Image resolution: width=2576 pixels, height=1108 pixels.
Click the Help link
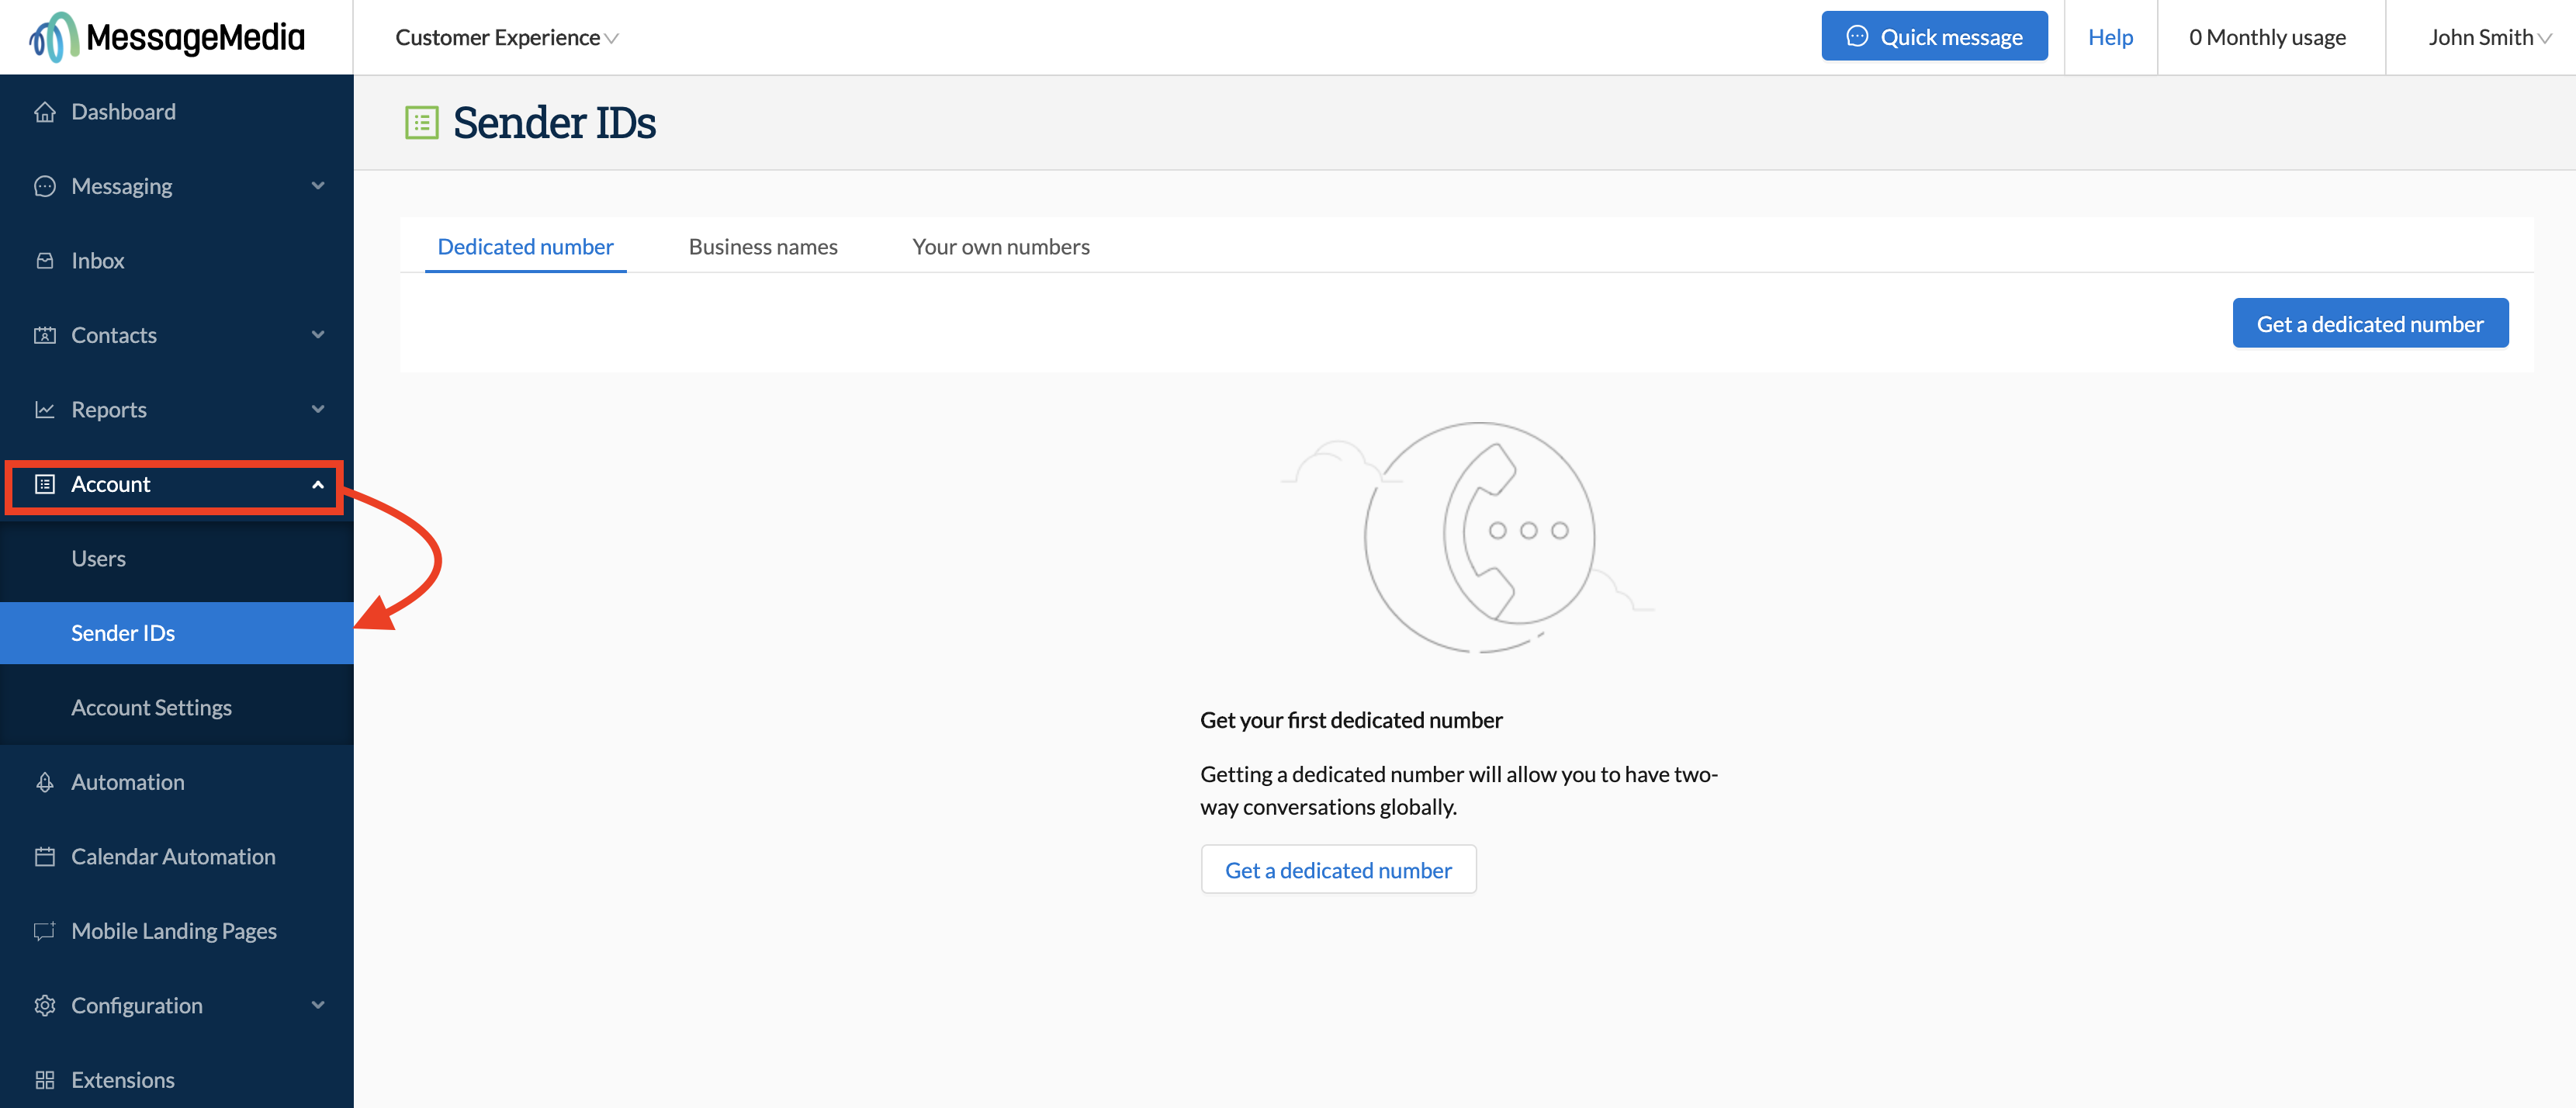click(2110, 38)
